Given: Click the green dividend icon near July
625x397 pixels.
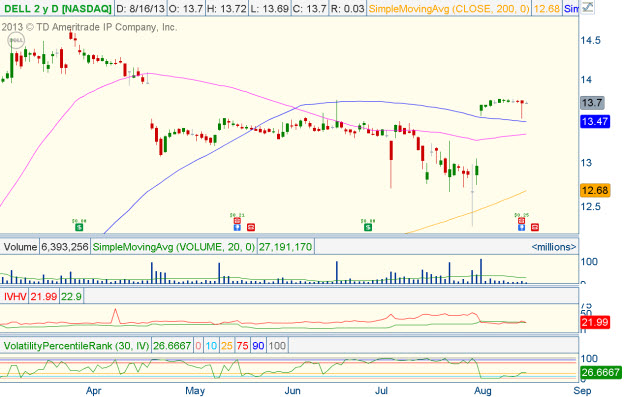Looking at the screenshot, I should pos(368,227).
